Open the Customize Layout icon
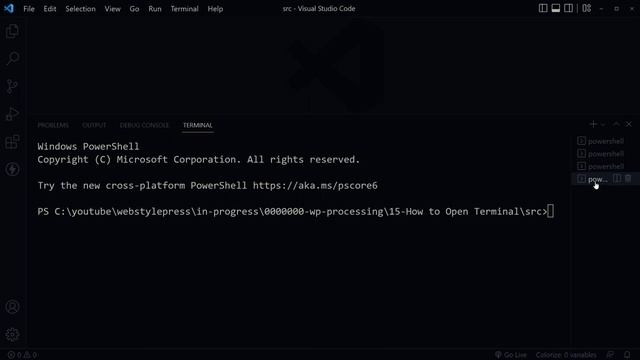 click(x=587, y=8)
